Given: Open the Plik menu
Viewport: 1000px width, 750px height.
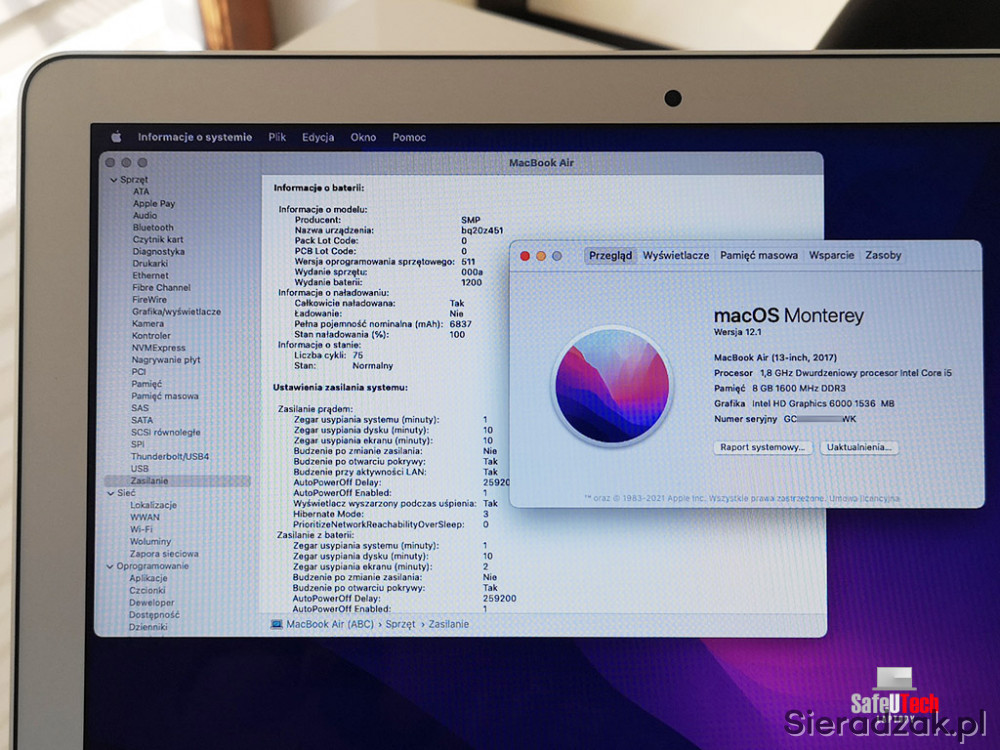Looking at the screenshot, I should pos(277,137).
